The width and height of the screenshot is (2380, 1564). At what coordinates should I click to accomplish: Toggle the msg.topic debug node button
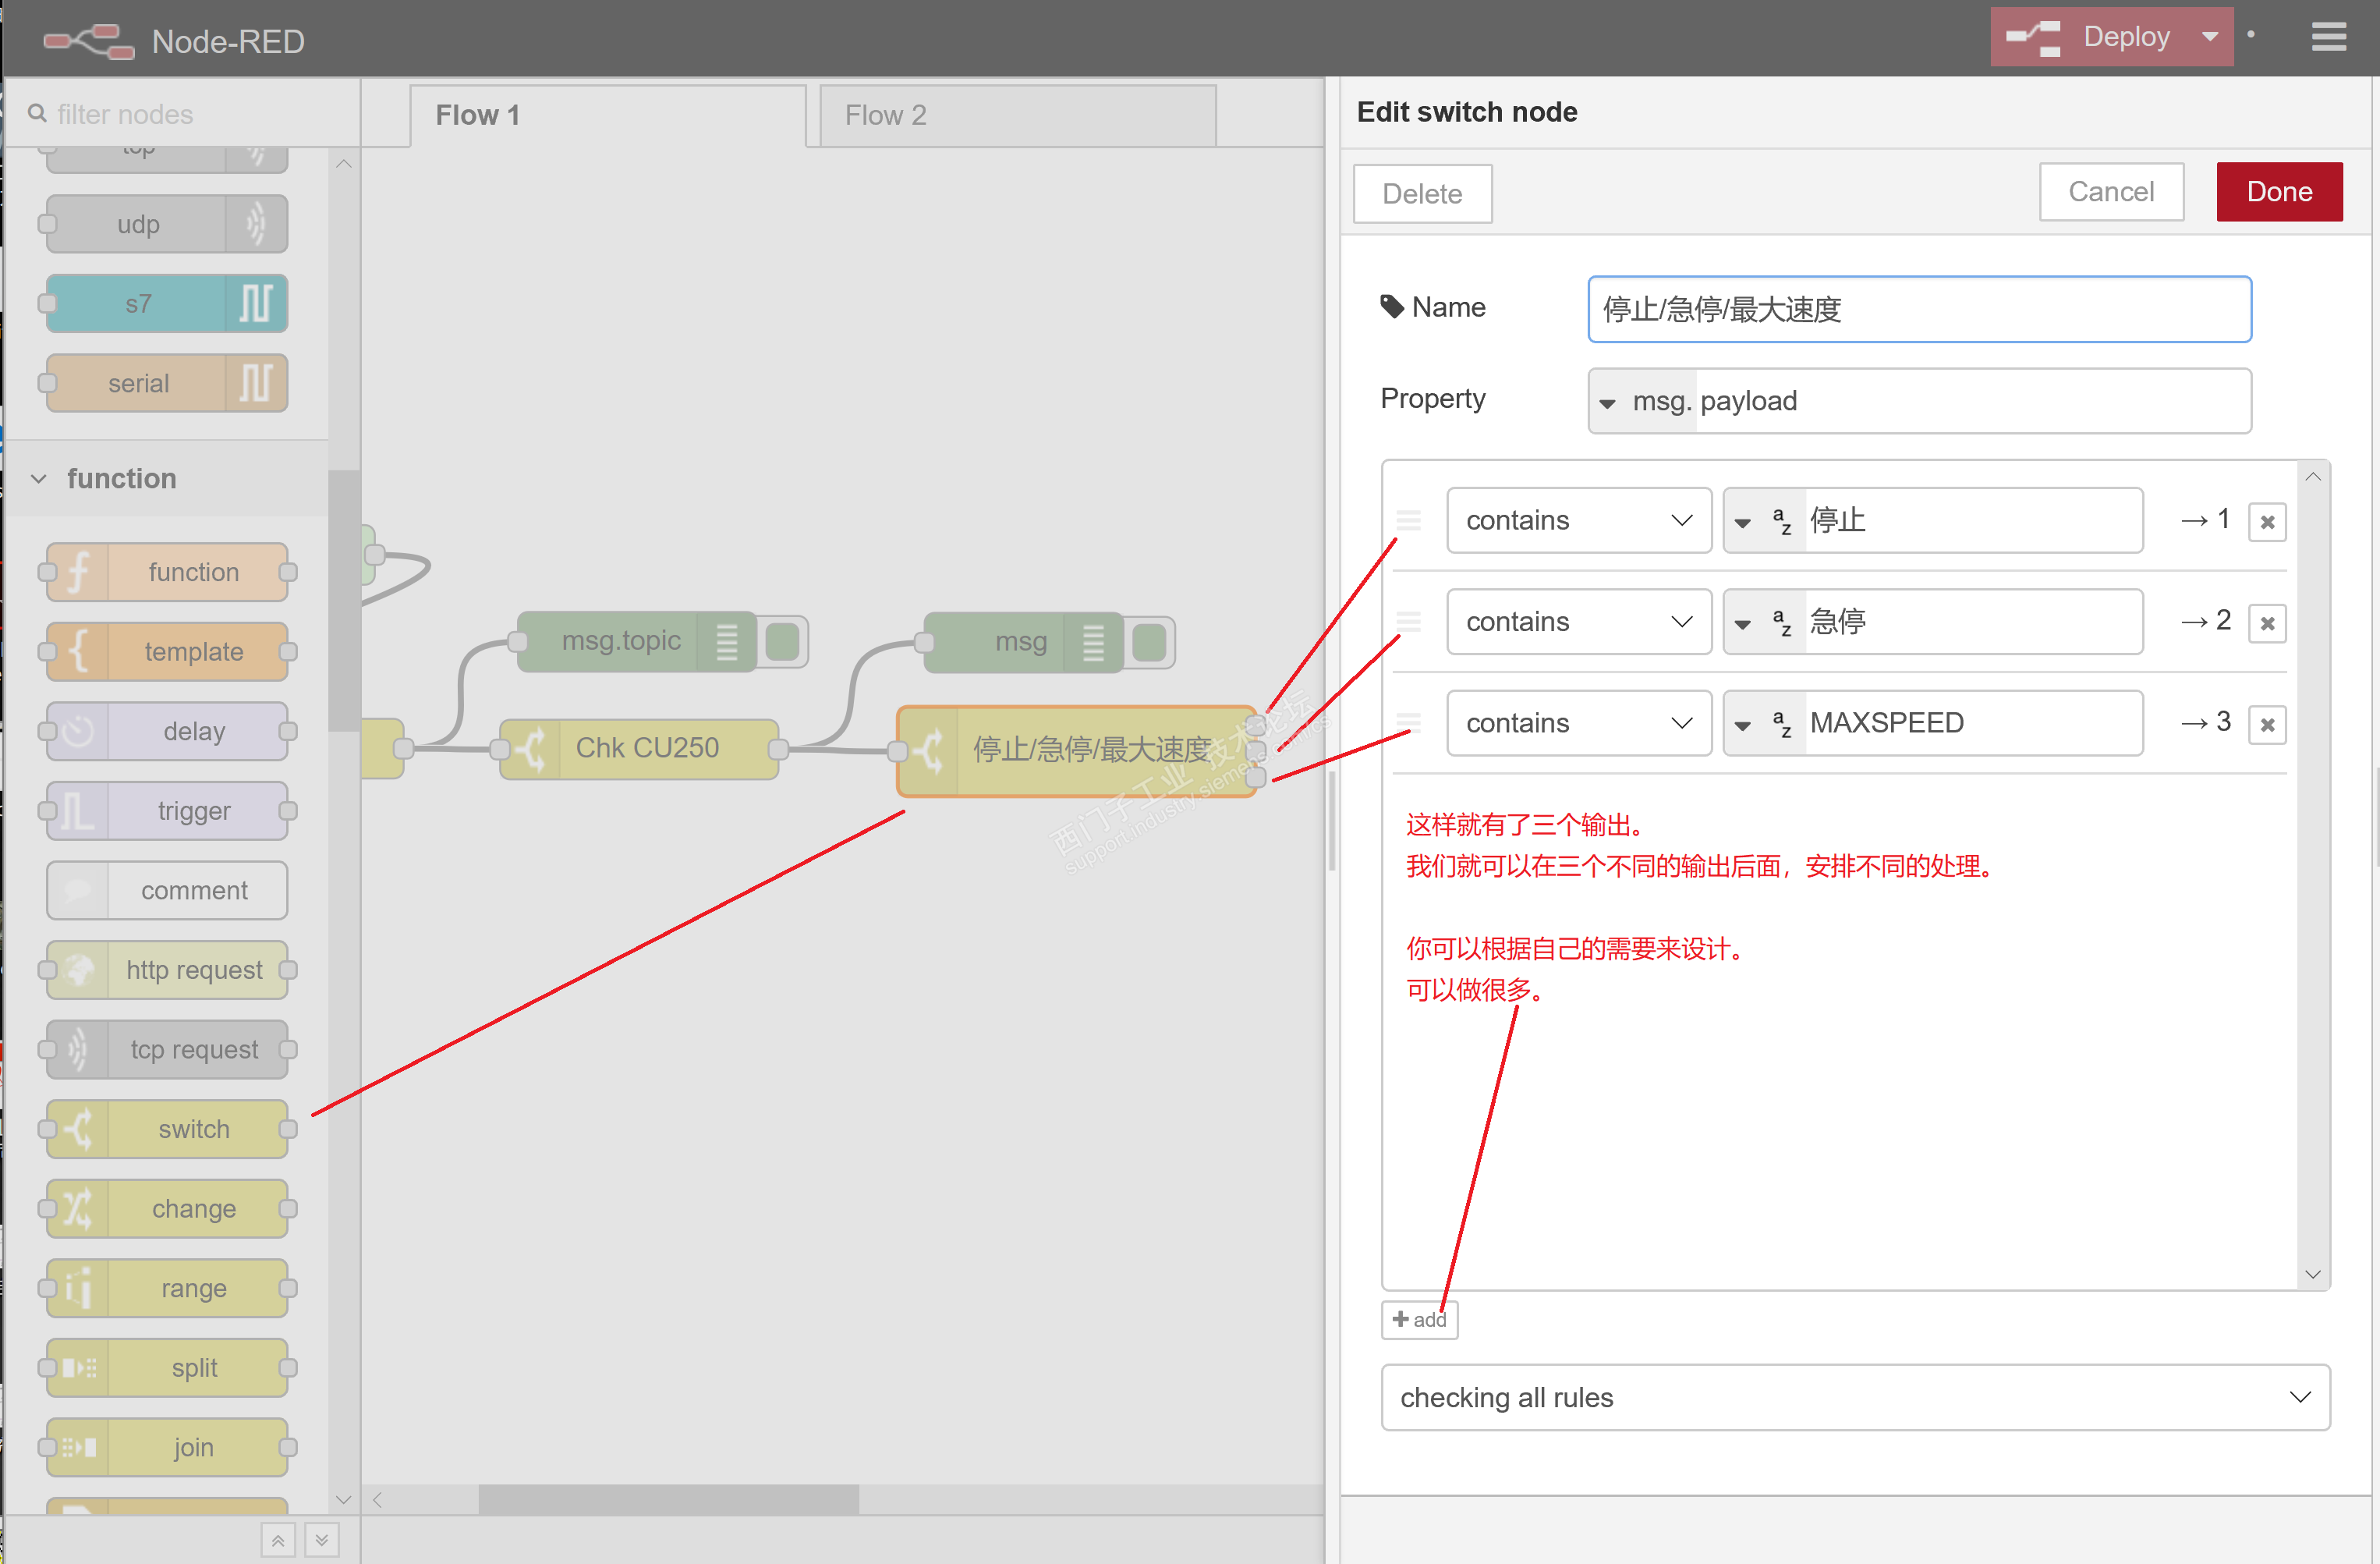tap(782, 642)
